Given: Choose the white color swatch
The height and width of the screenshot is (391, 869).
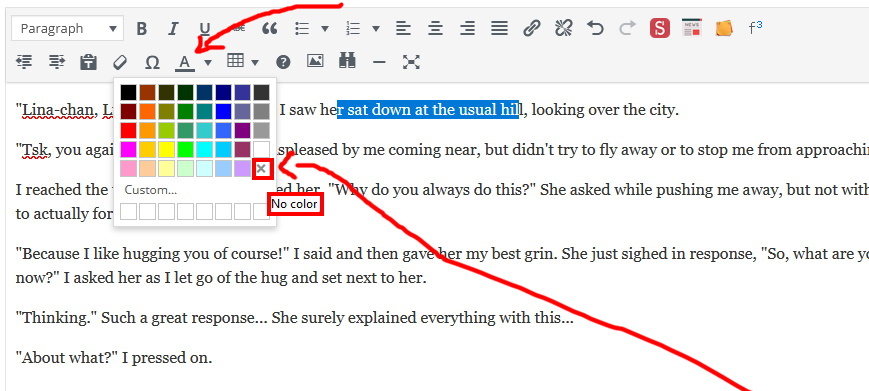Looking at the screenshot, I should point(262,149).
